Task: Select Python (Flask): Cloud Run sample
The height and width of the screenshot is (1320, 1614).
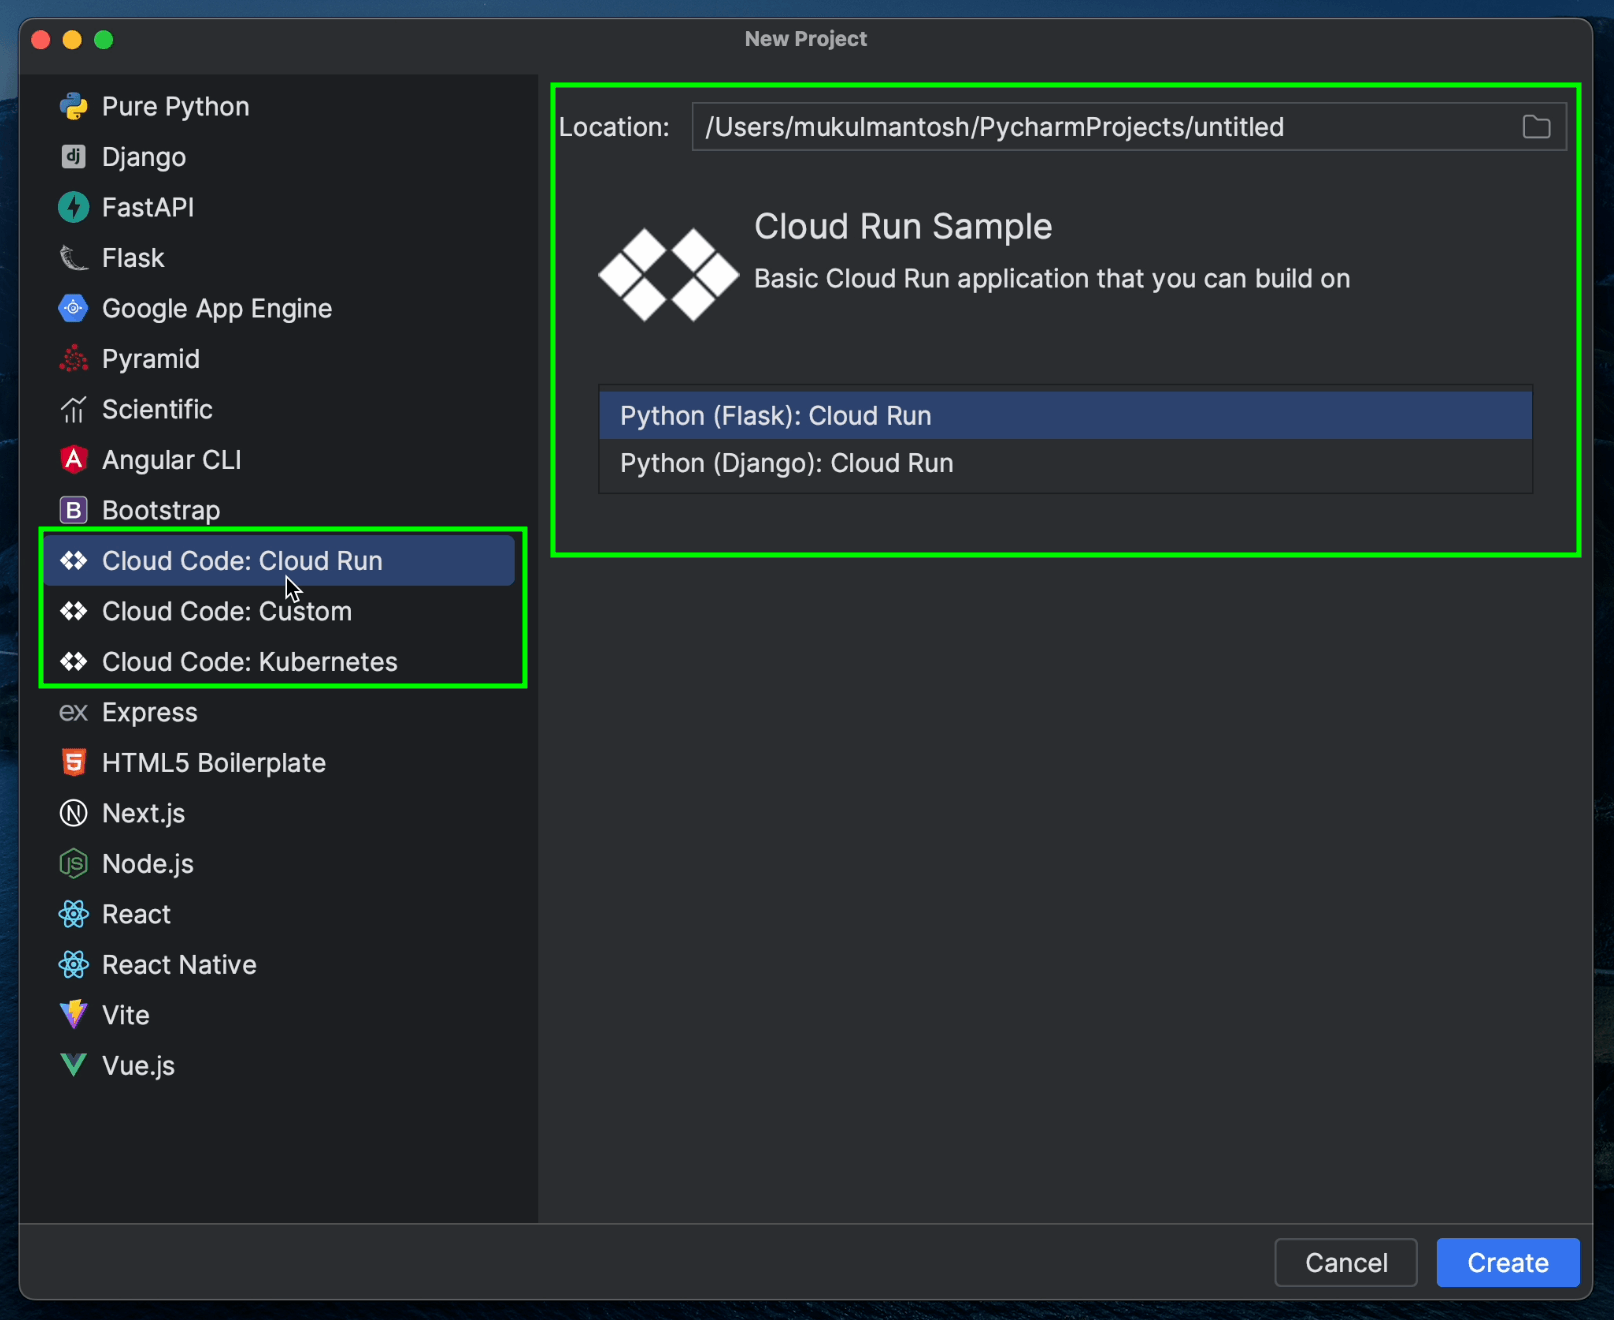Action: coord(775,416)
